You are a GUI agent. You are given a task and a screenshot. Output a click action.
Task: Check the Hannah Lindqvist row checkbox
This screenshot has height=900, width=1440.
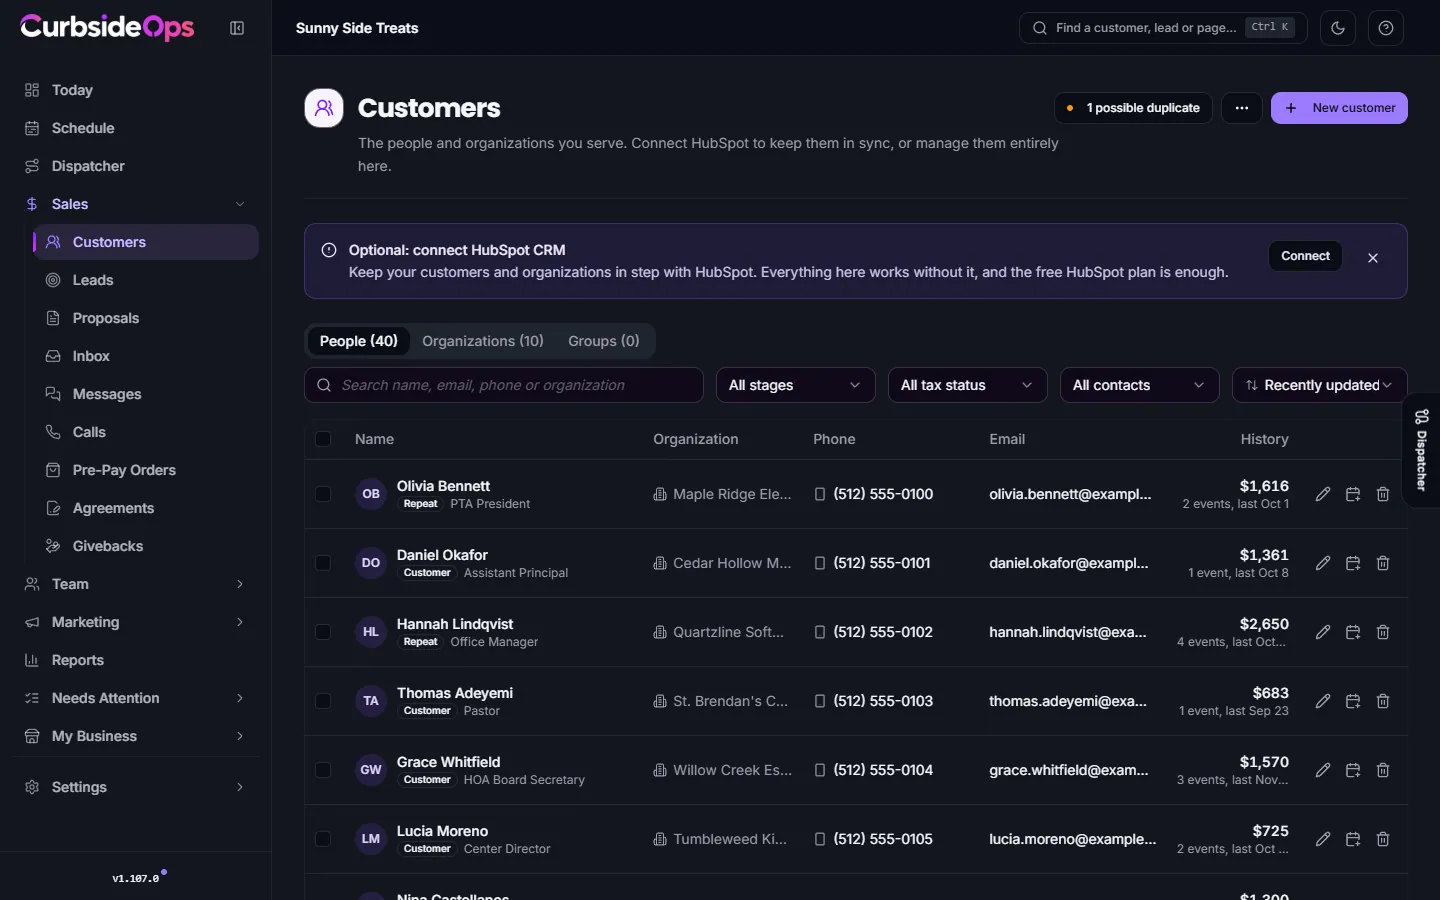[323, 632]
